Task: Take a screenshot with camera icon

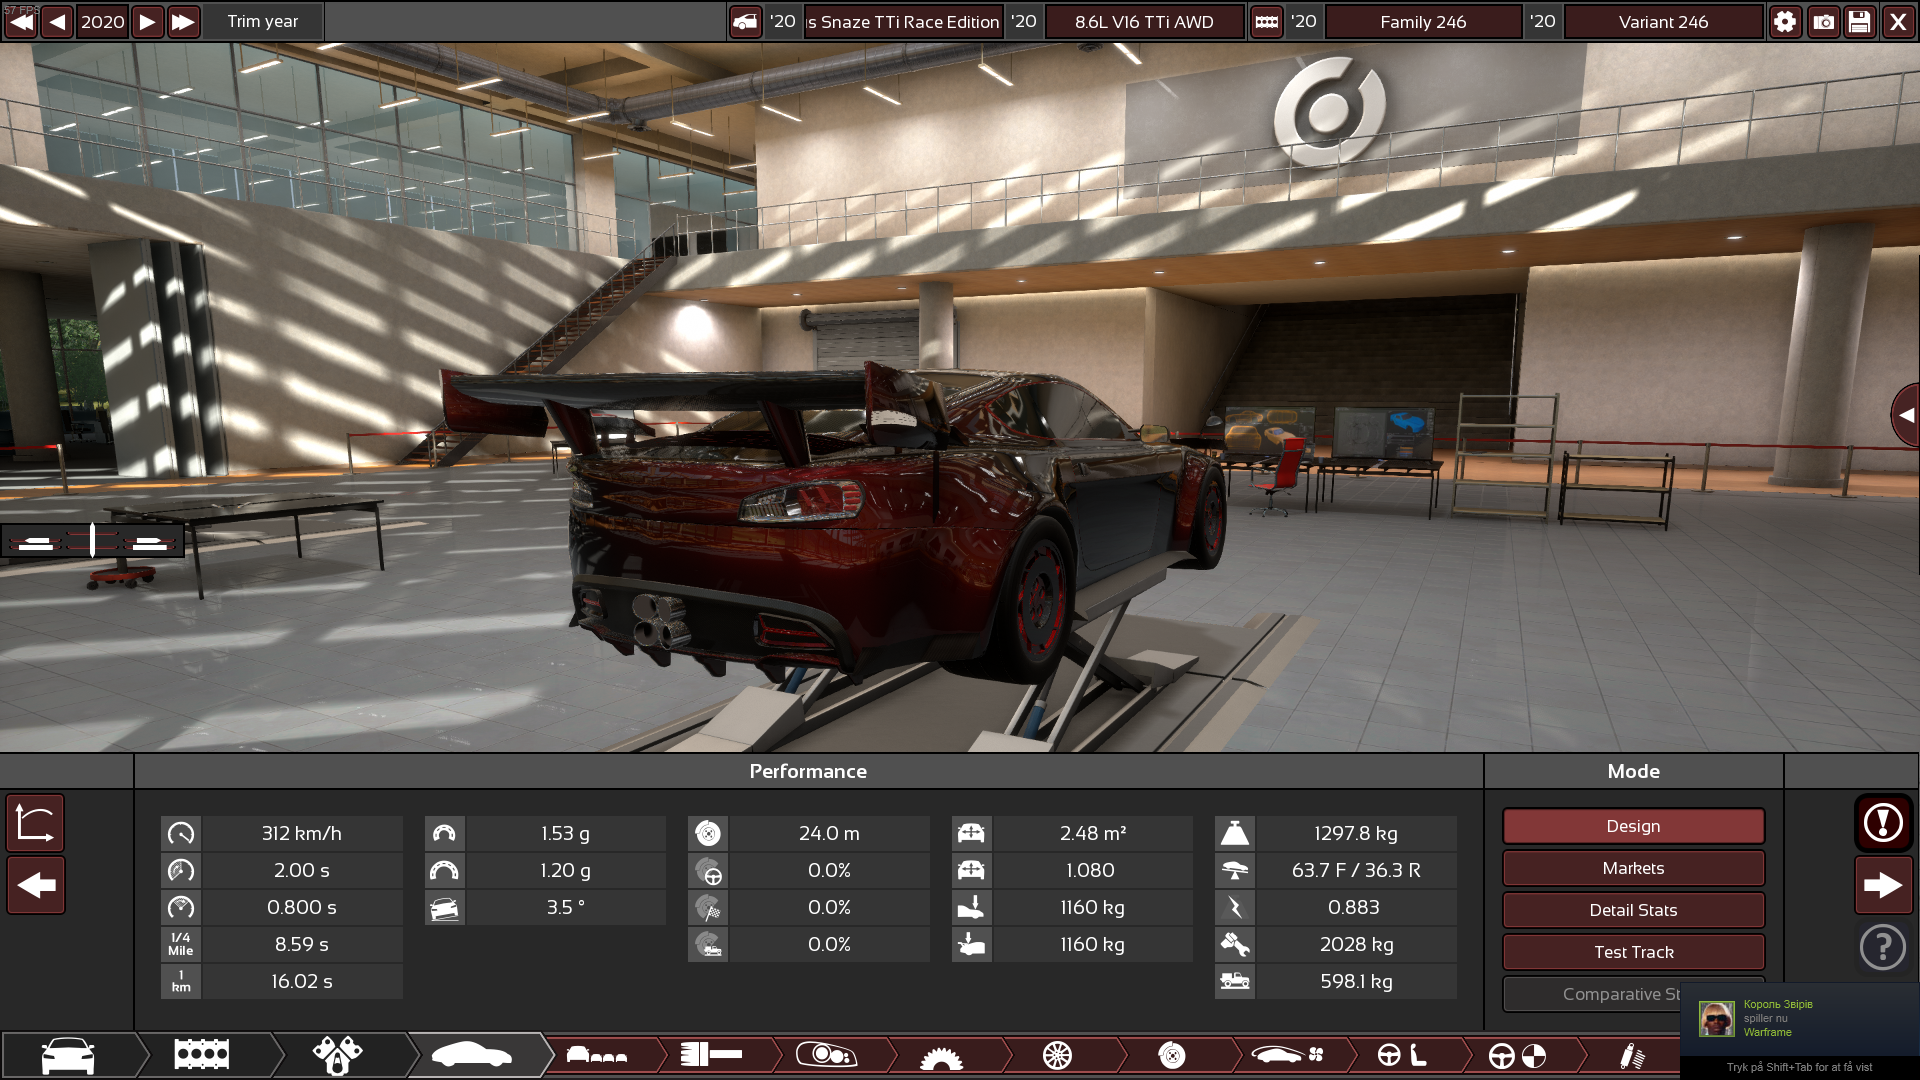Action: coord(1823,22)
